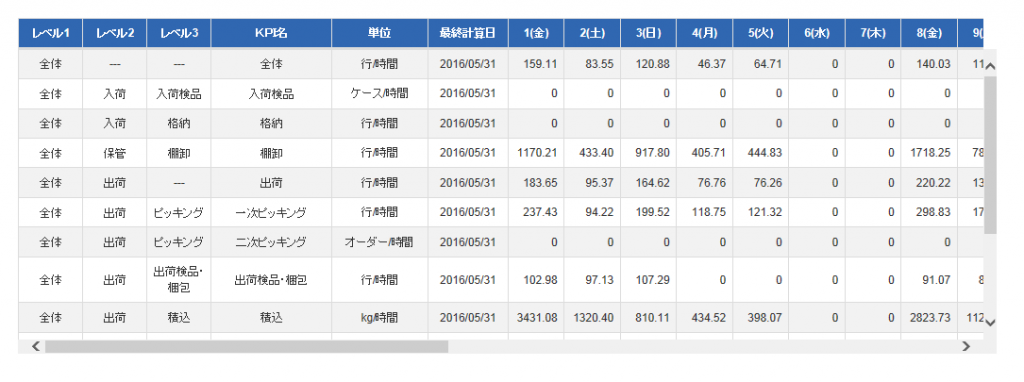The image size is (1024, 382).
Task: Click the ケース/時間 unit cell
Action: coord(379,94)
